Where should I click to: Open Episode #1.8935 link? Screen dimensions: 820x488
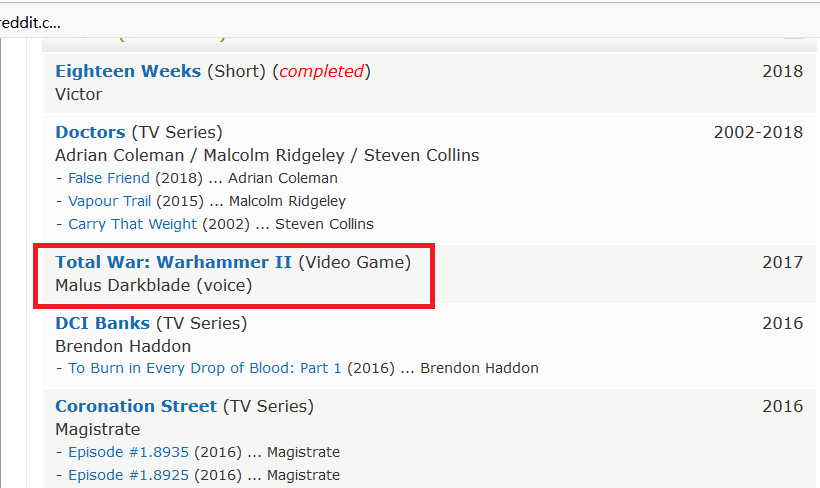tap(128, 452)
